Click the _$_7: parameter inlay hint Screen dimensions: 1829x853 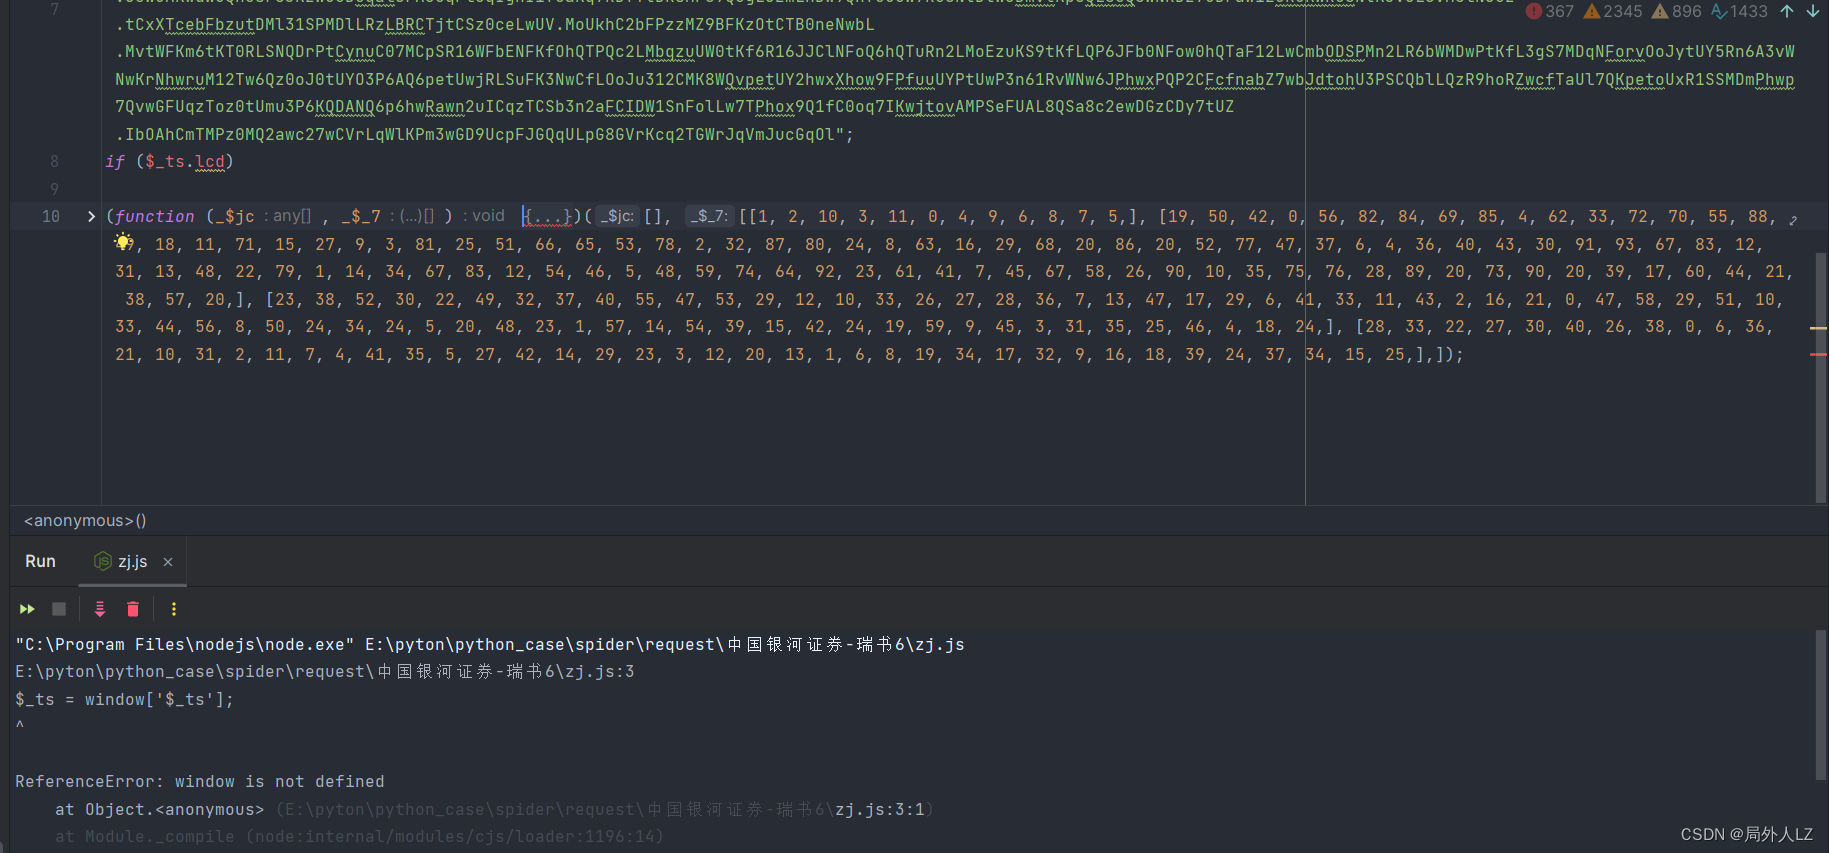[710, 216]
